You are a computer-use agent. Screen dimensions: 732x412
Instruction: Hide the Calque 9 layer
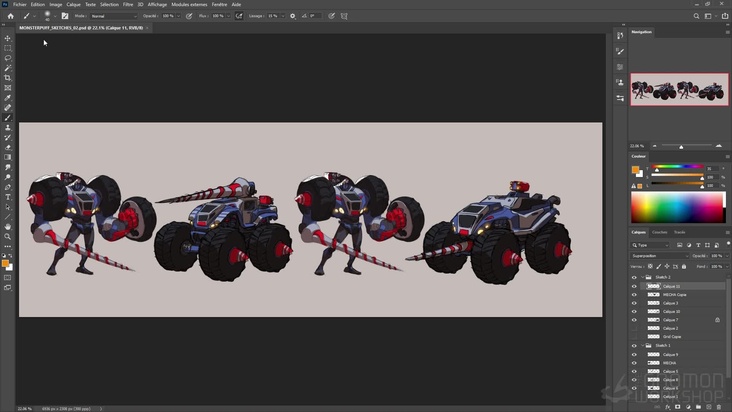634,355
